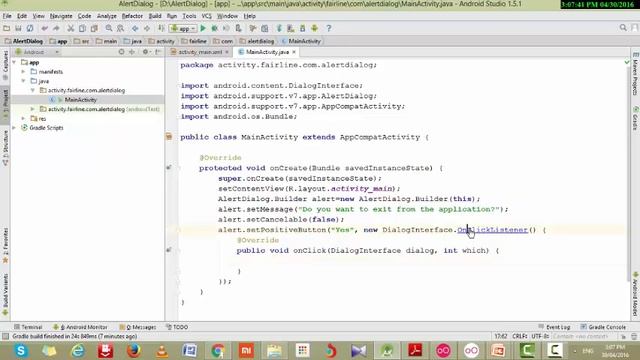Click the Collapse All icon in project panel
640x360 pixels.
coord(132,52)
